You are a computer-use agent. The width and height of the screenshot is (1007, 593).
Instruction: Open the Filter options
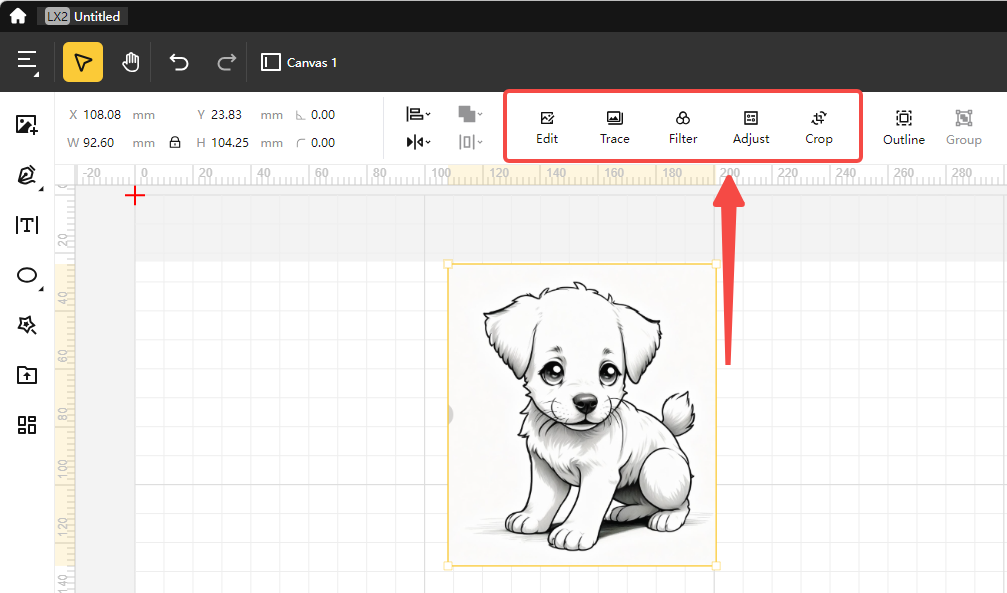pyautogui.click(x=683, y=127)
